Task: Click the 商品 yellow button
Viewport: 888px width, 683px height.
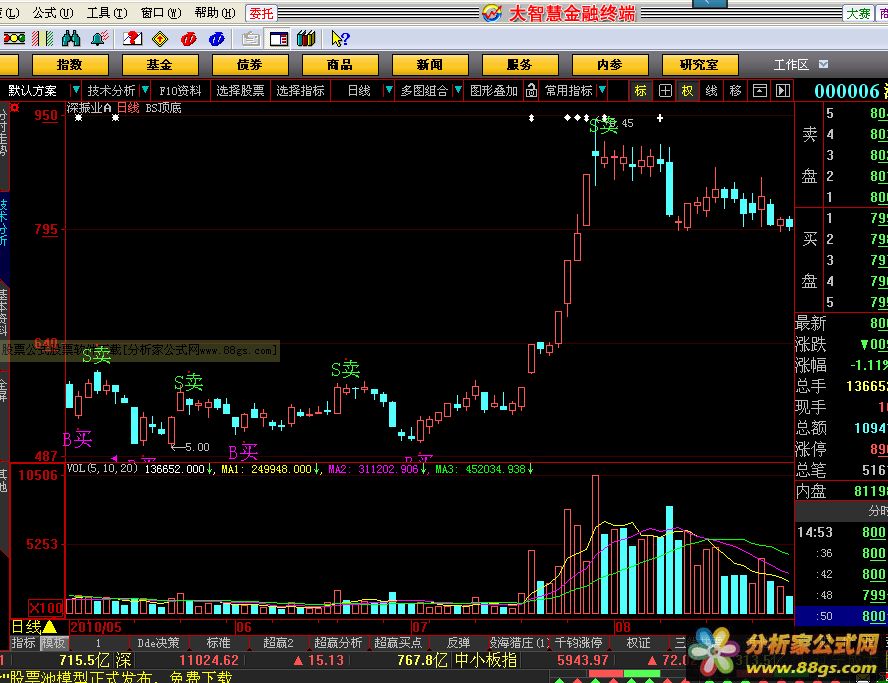Action: click(340, 65)
